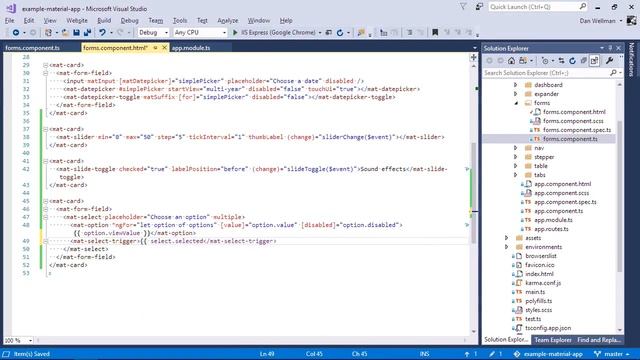
Task: Start the site with the green play icon
Action: click(x=235, y=33)
